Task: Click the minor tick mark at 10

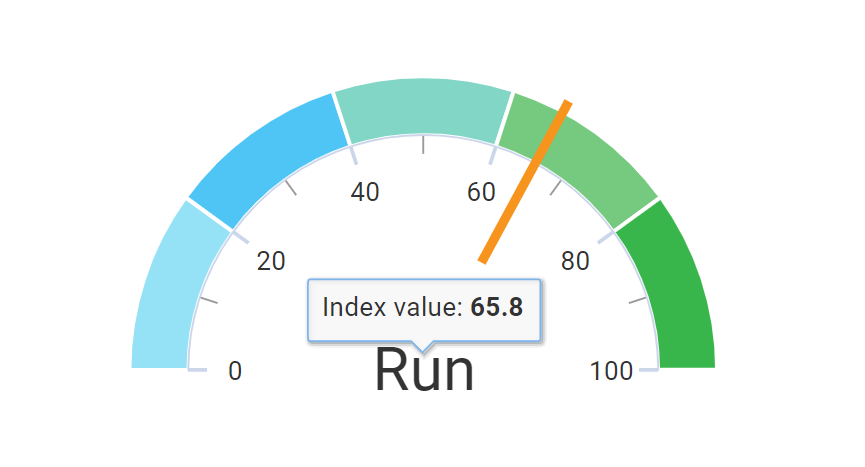Action: point(209,300)
